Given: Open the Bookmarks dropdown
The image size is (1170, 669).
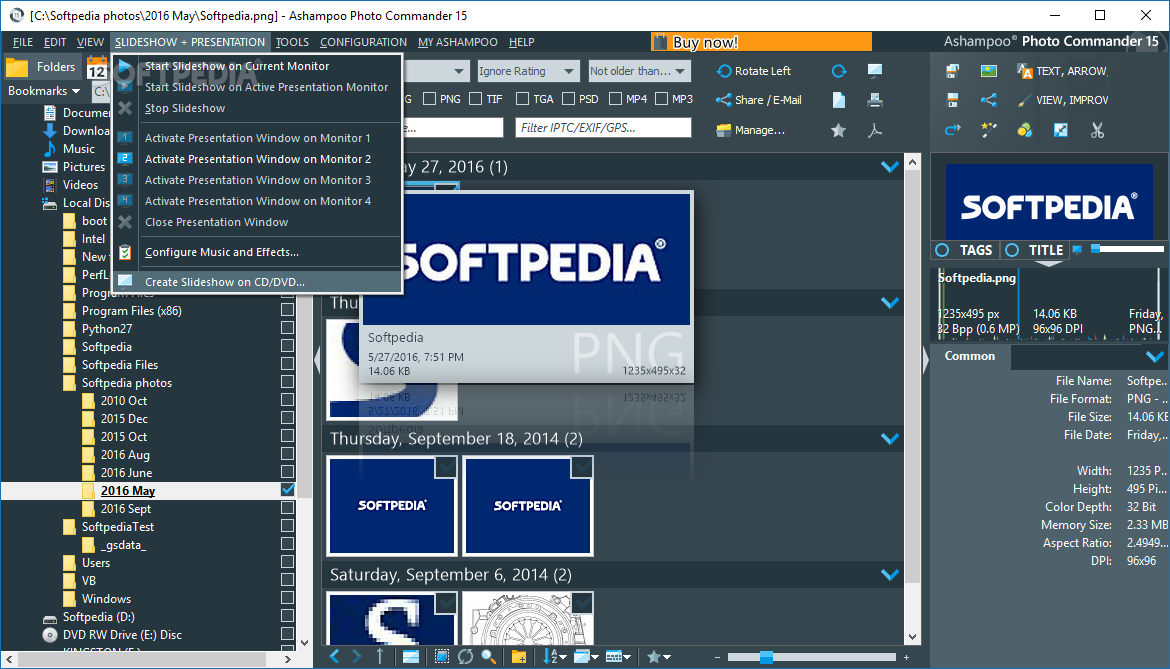Looking at the screenshot, I should click(x=44, y=91).
